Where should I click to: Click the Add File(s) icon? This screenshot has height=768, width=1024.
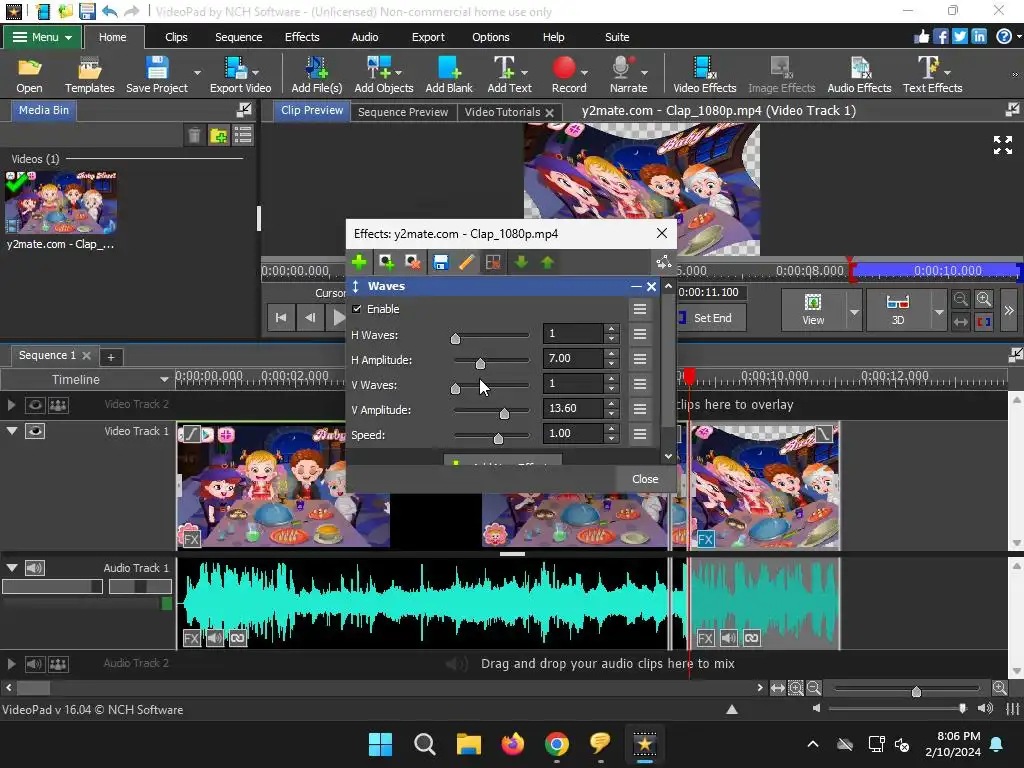[x=317, y=74]
